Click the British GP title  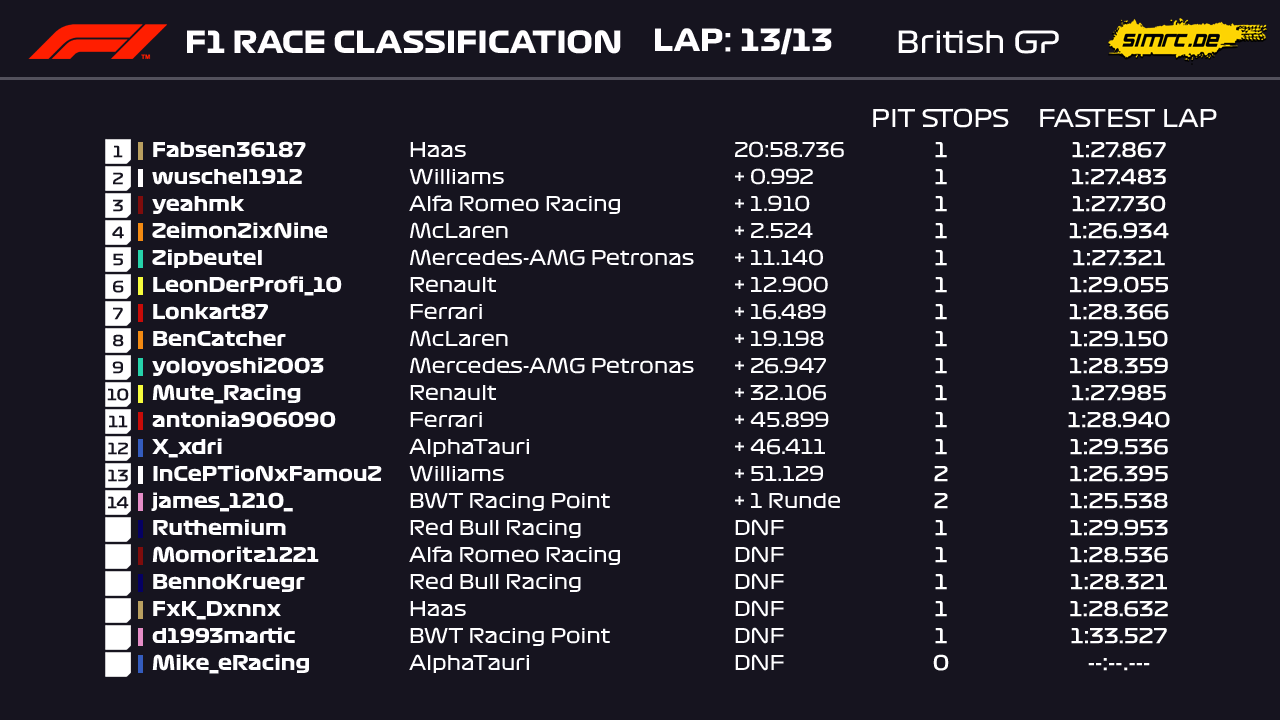coord(977,42)
